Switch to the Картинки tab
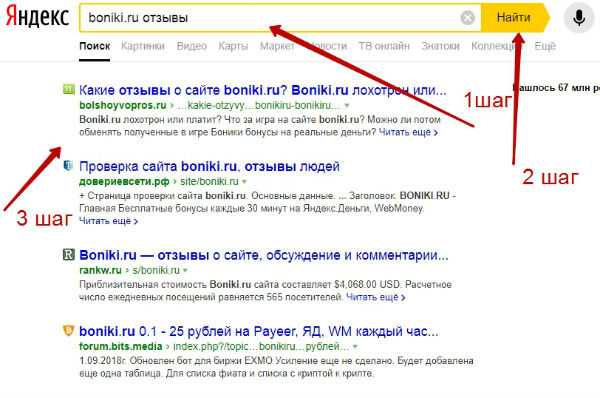 [x=143, y=46]
